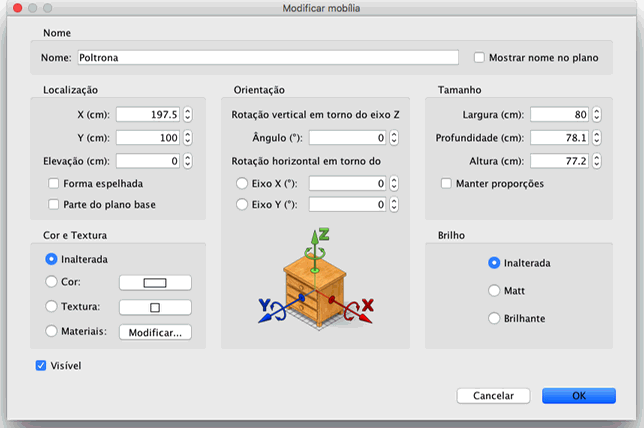Adjust the X (cm) stepper arrows

187,114
